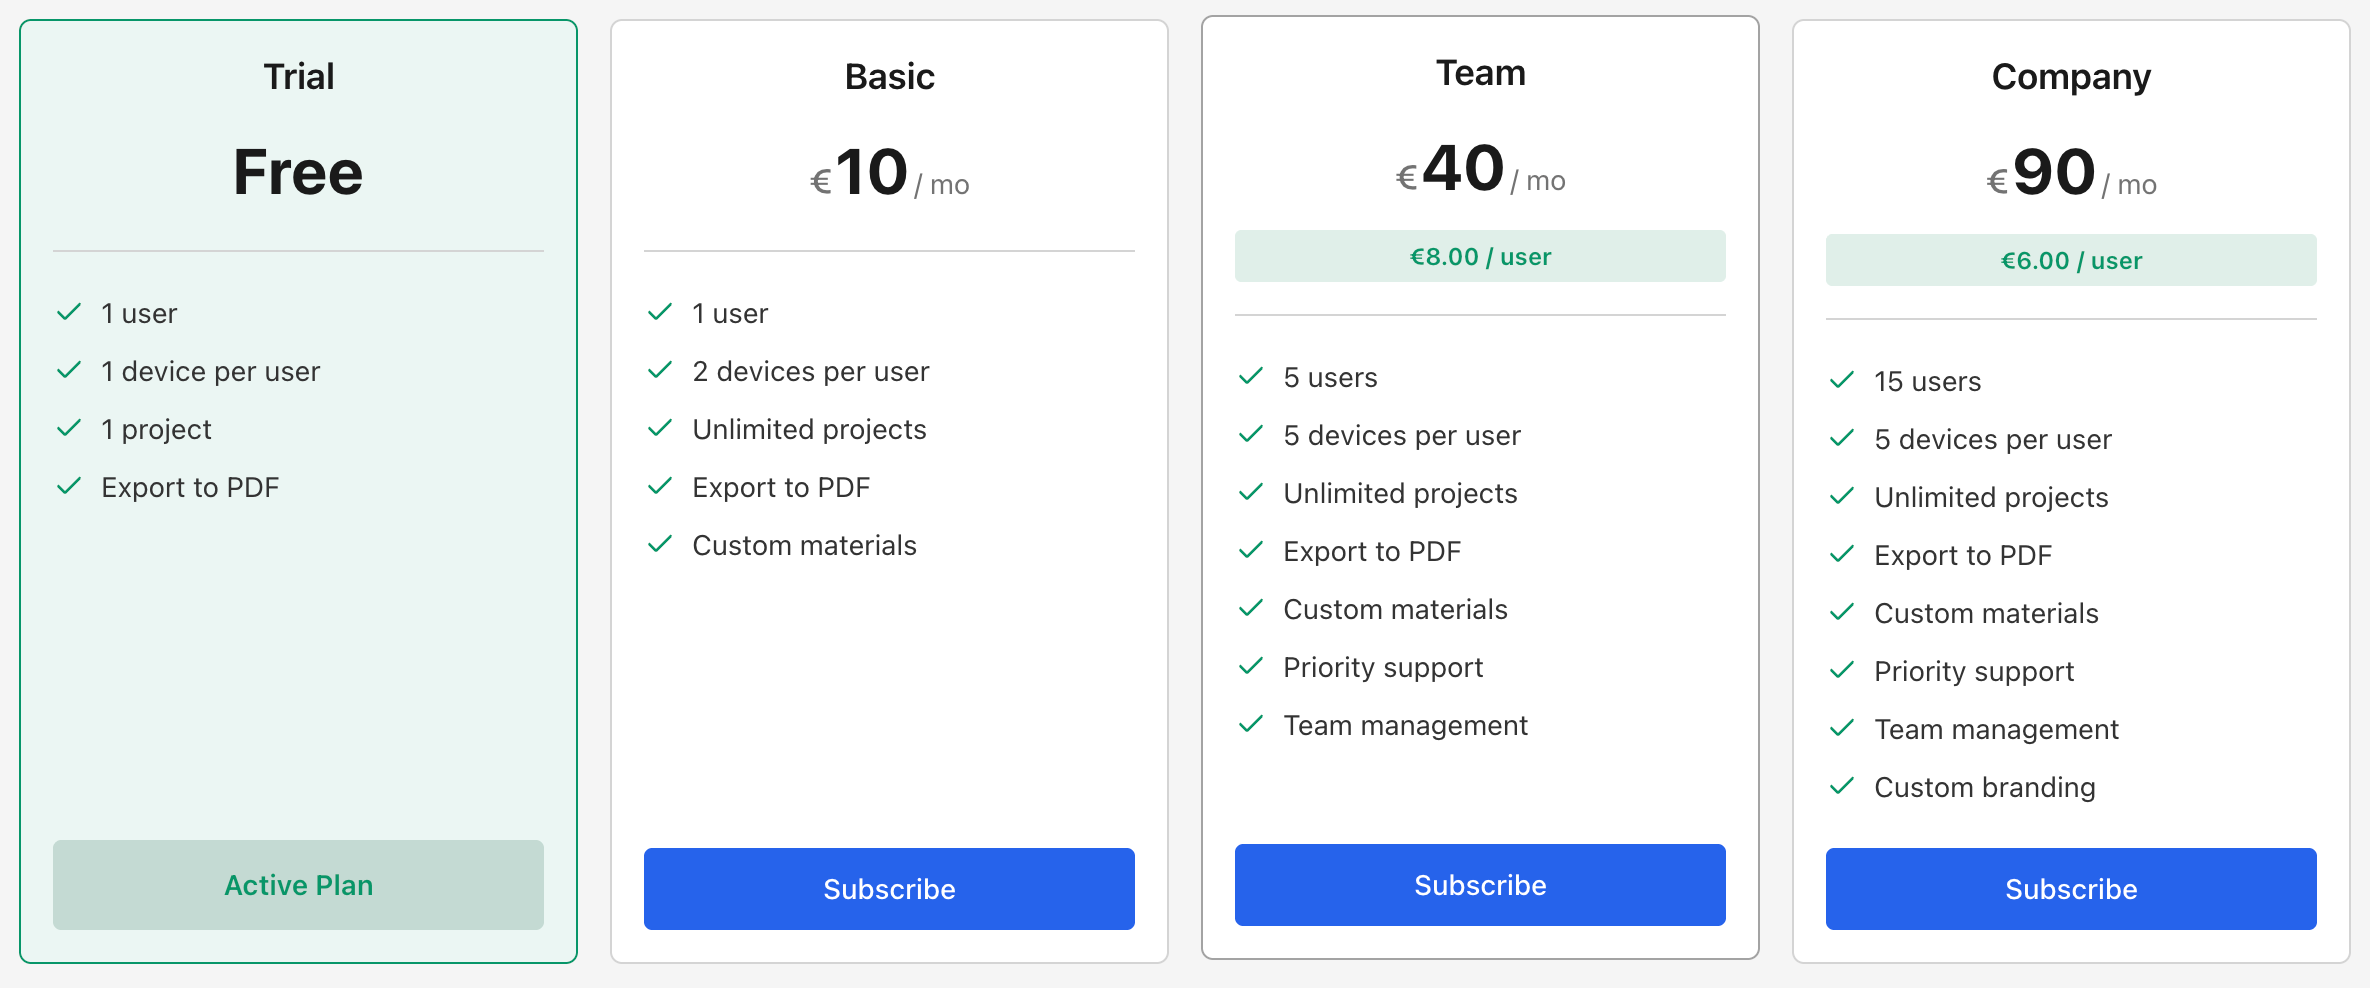2370x988 pixels.
Task: Click the Subscribe button under Basic plan
Action: (889, 889)
